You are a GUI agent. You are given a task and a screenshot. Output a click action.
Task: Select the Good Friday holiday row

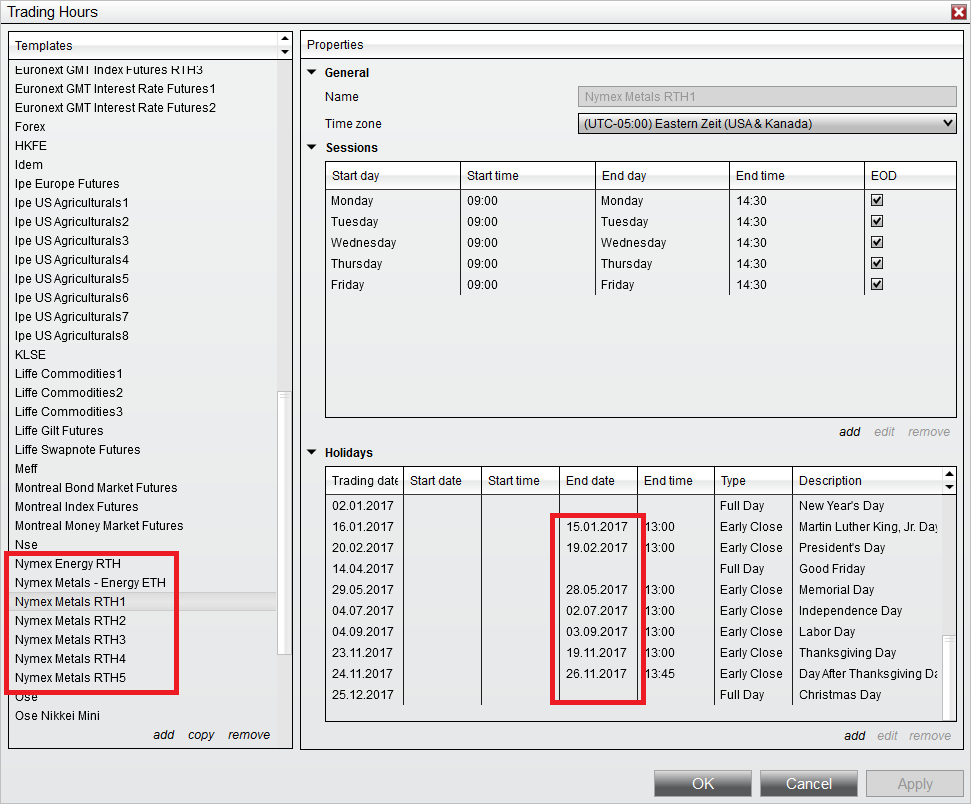[633, 569]
